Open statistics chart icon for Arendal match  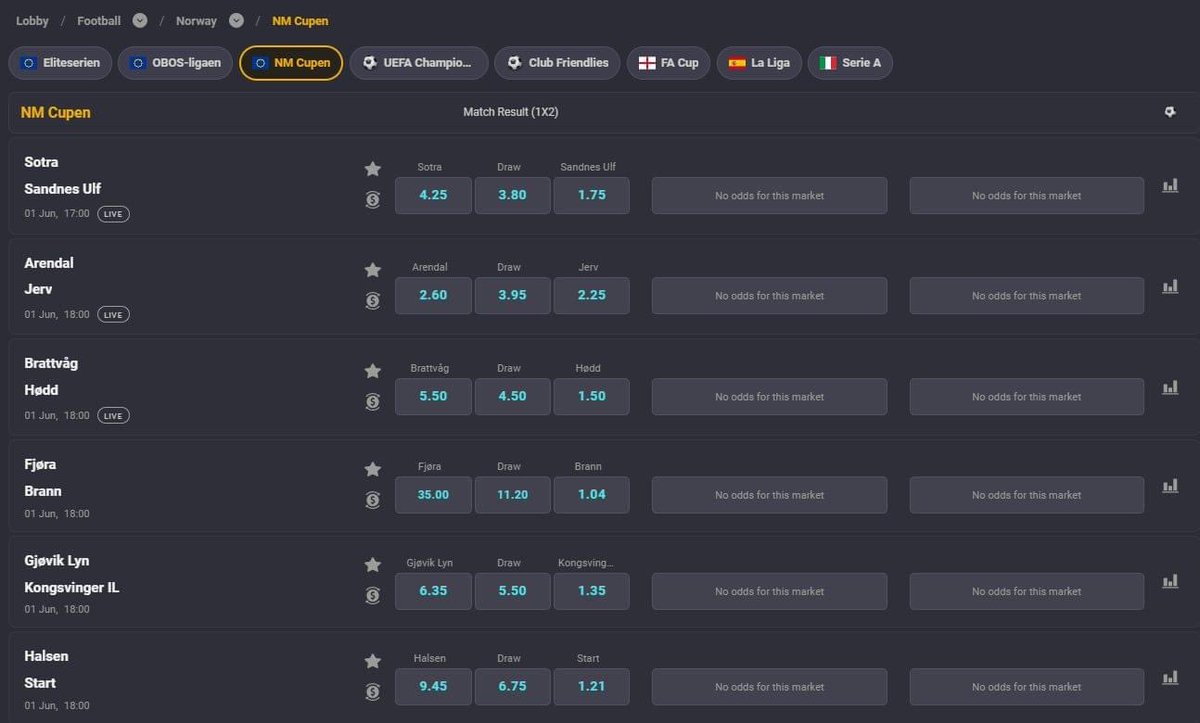click(x=1170, y=286)
